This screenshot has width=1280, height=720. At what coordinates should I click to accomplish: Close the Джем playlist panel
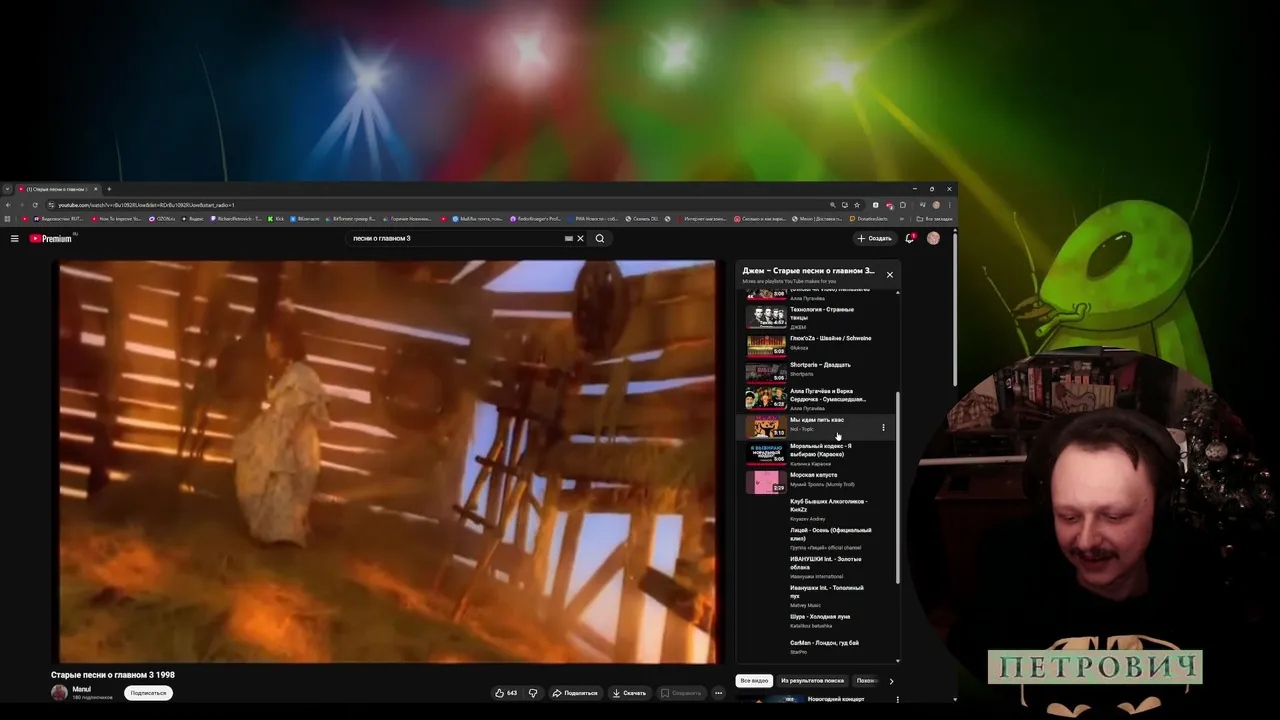pyautogui.click(x=889, y=275)
